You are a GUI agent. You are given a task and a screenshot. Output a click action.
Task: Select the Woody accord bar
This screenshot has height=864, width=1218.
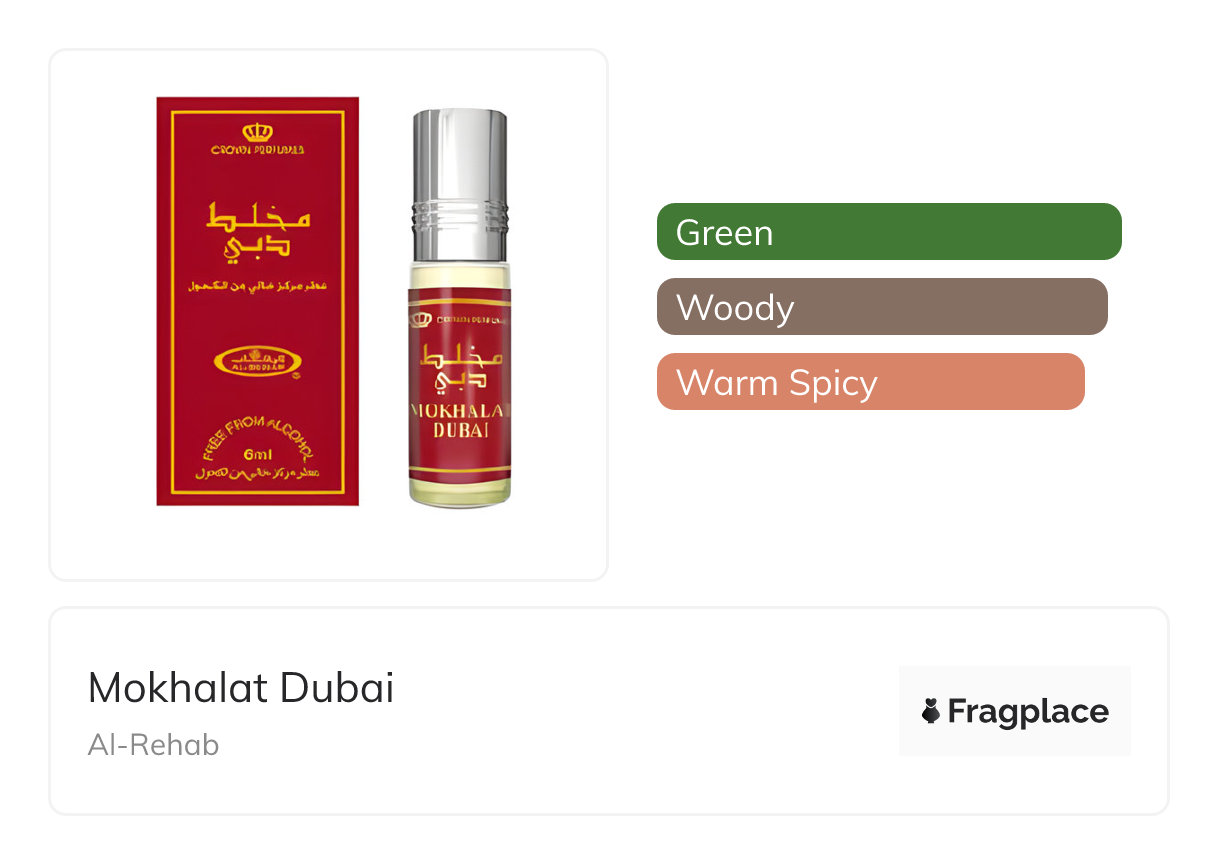coord(882,307)
